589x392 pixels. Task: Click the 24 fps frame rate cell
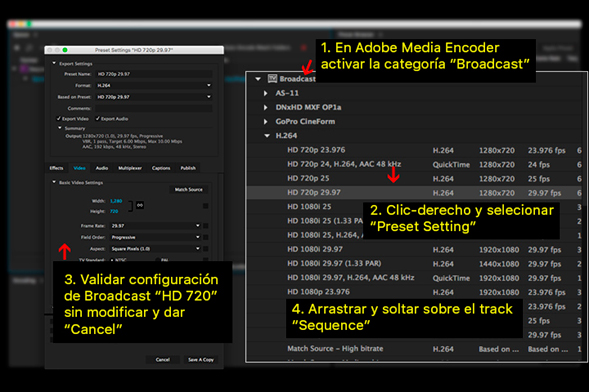(539, 165)
